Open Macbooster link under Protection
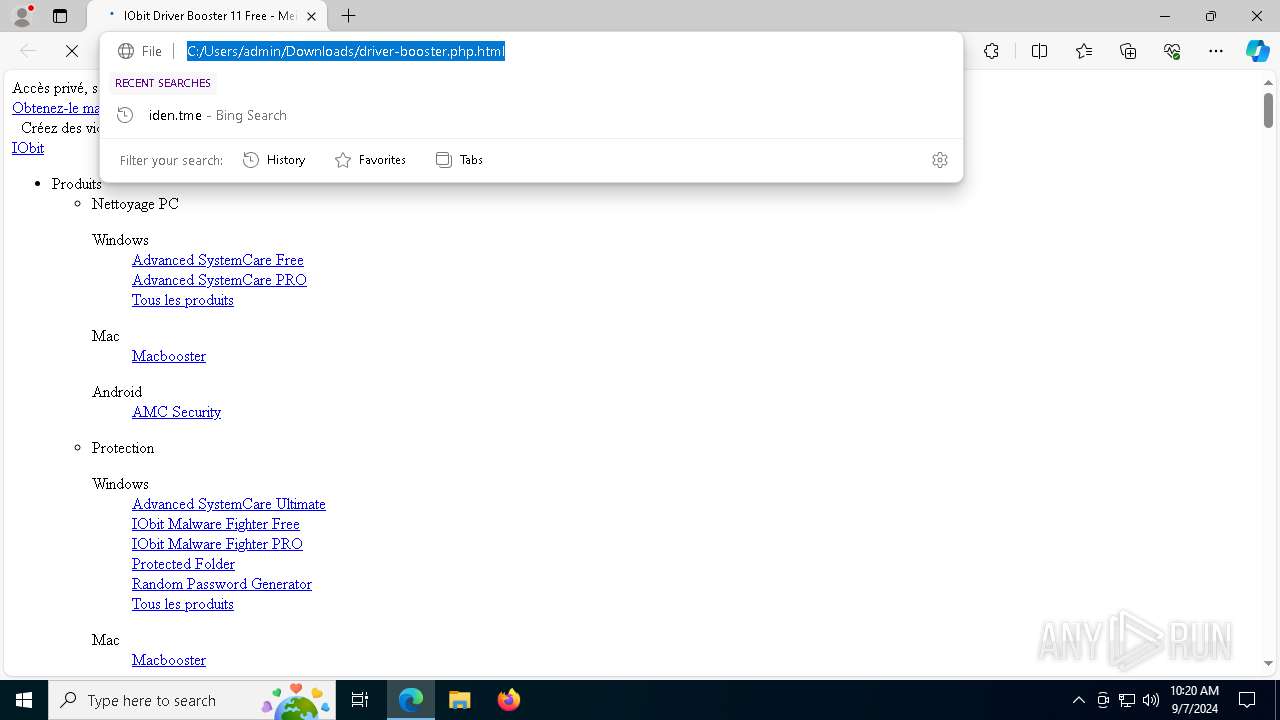The width and height of the screenshot is (1280, 720). 169,660
